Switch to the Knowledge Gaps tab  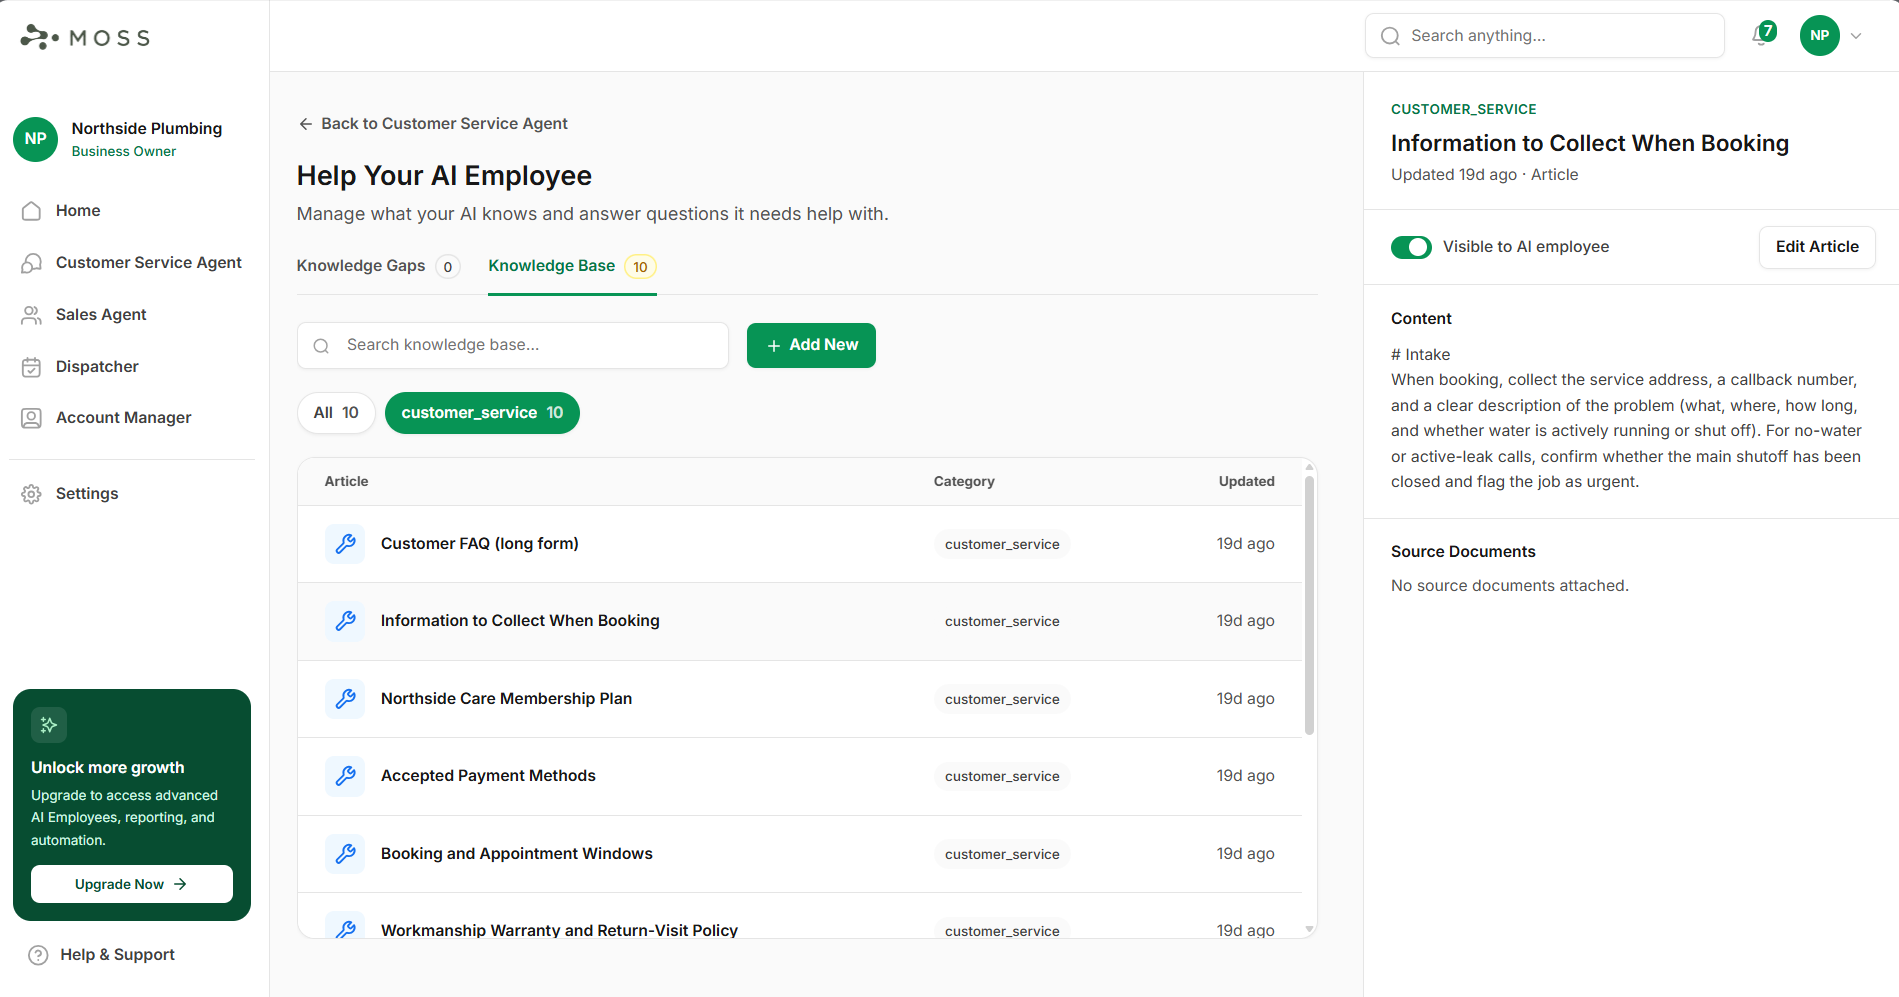pos(378,266)
